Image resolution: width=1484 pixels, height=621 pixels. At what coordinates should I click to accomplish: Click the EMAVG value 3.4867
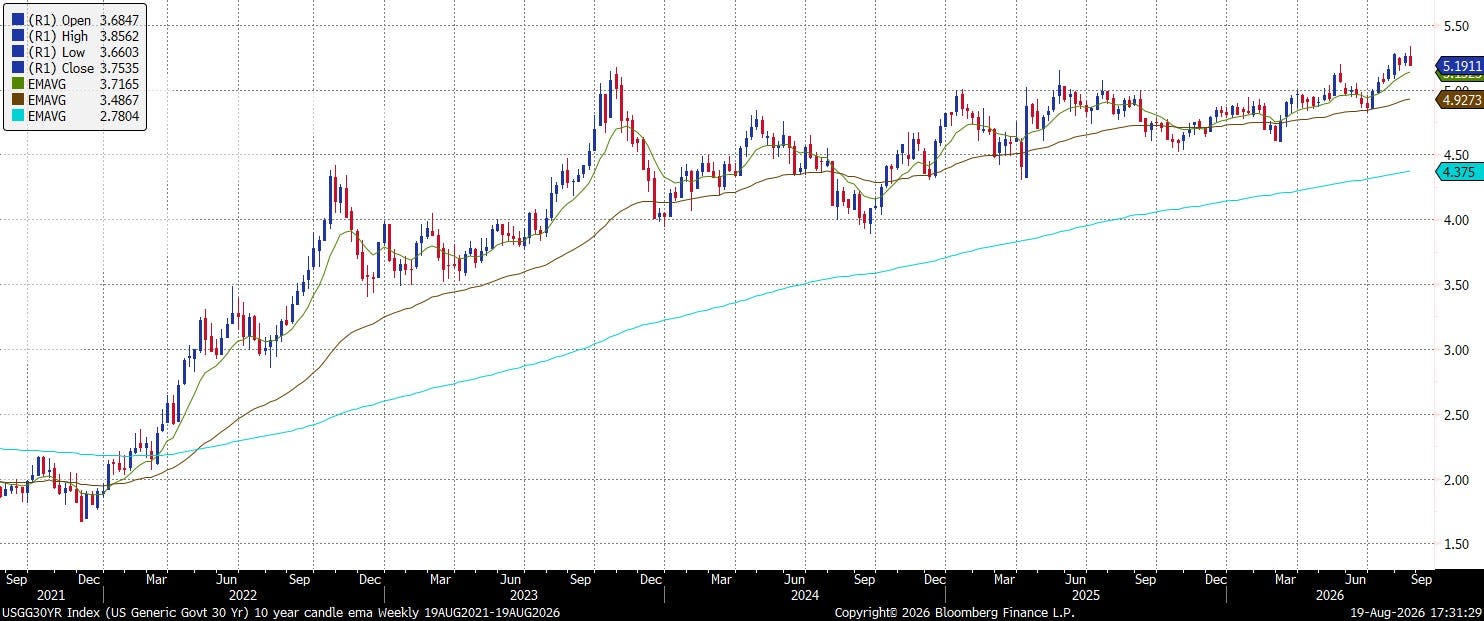[120, 101]
